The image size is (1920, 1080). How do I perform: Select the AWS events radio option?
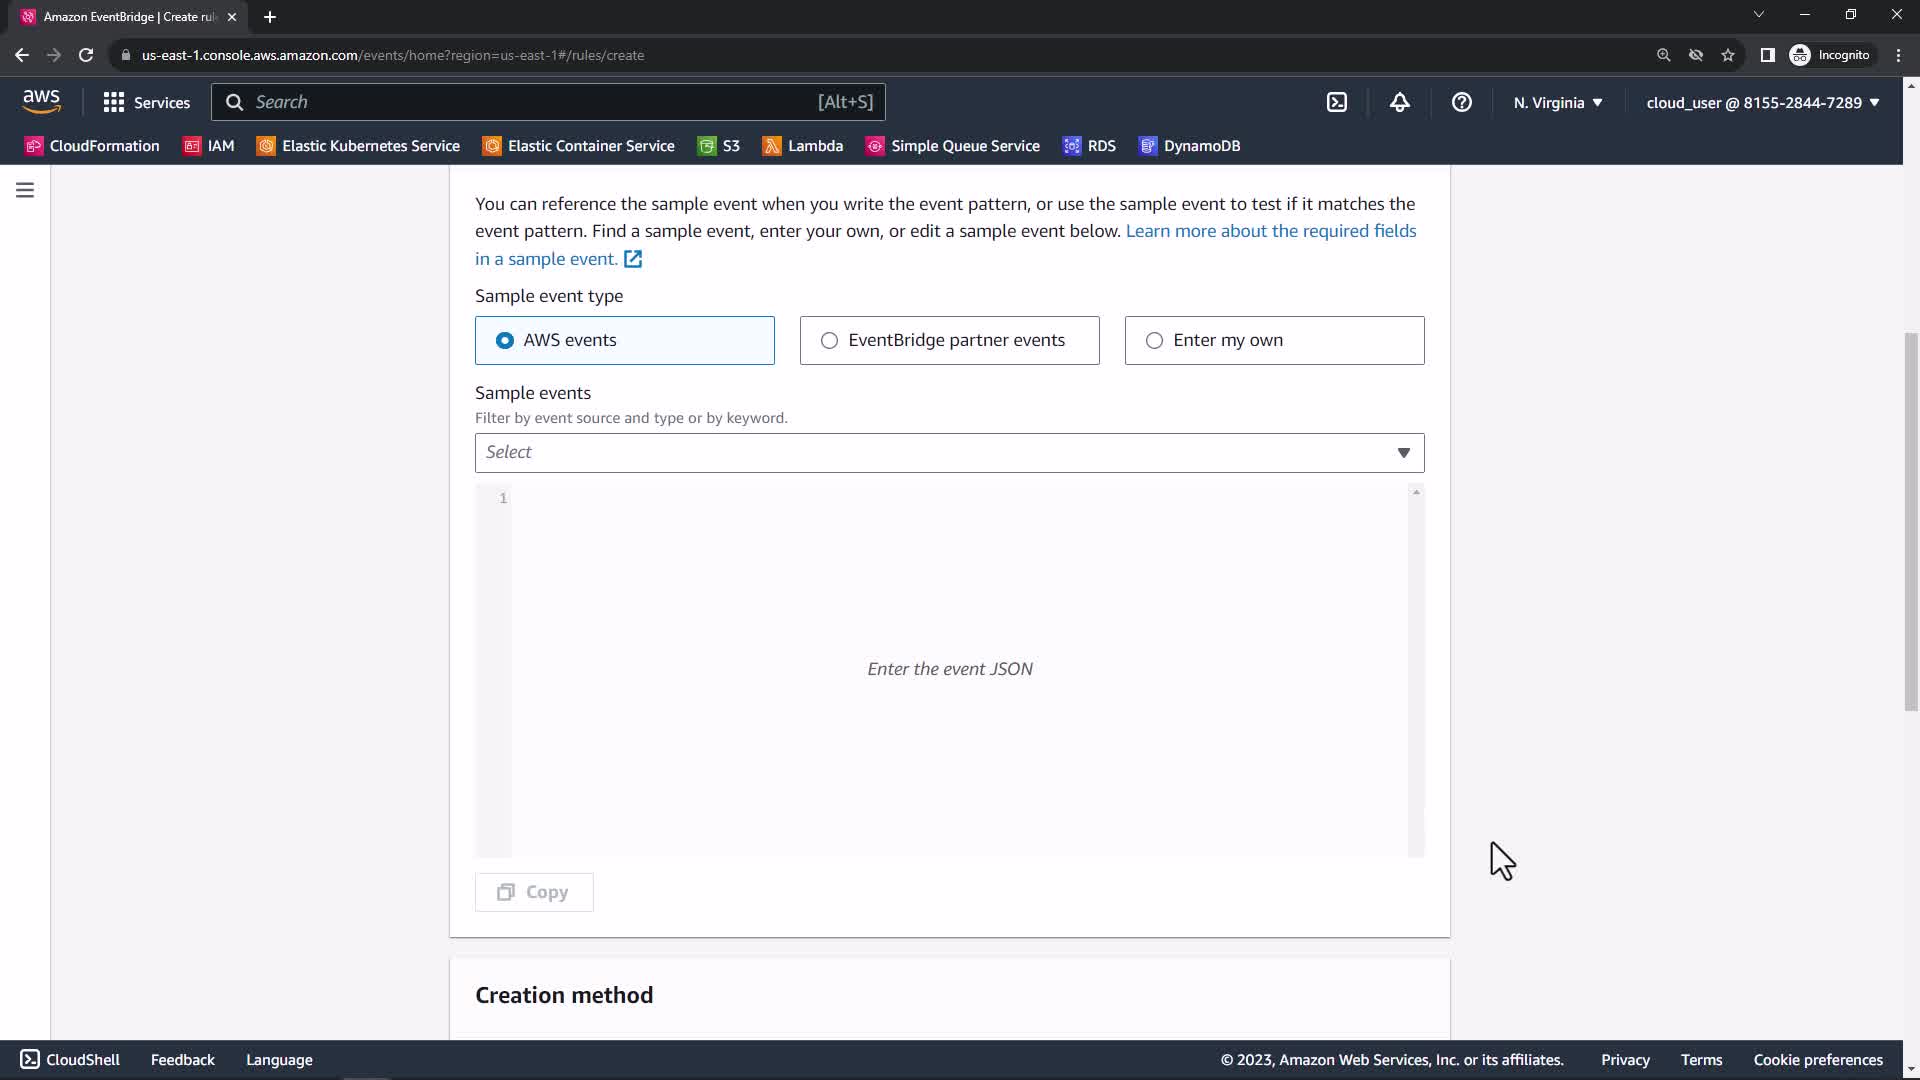pos(505,340)
